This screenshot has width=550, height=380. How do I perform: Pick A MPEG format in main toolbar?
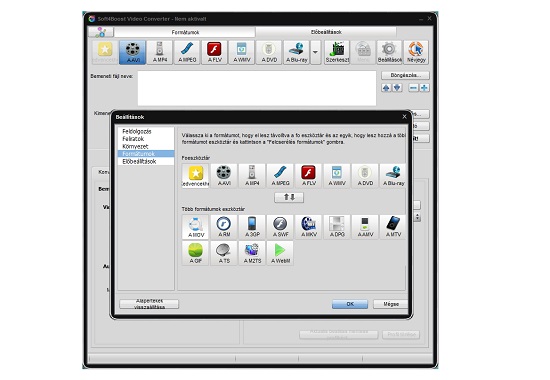click(x=187, y=52)
